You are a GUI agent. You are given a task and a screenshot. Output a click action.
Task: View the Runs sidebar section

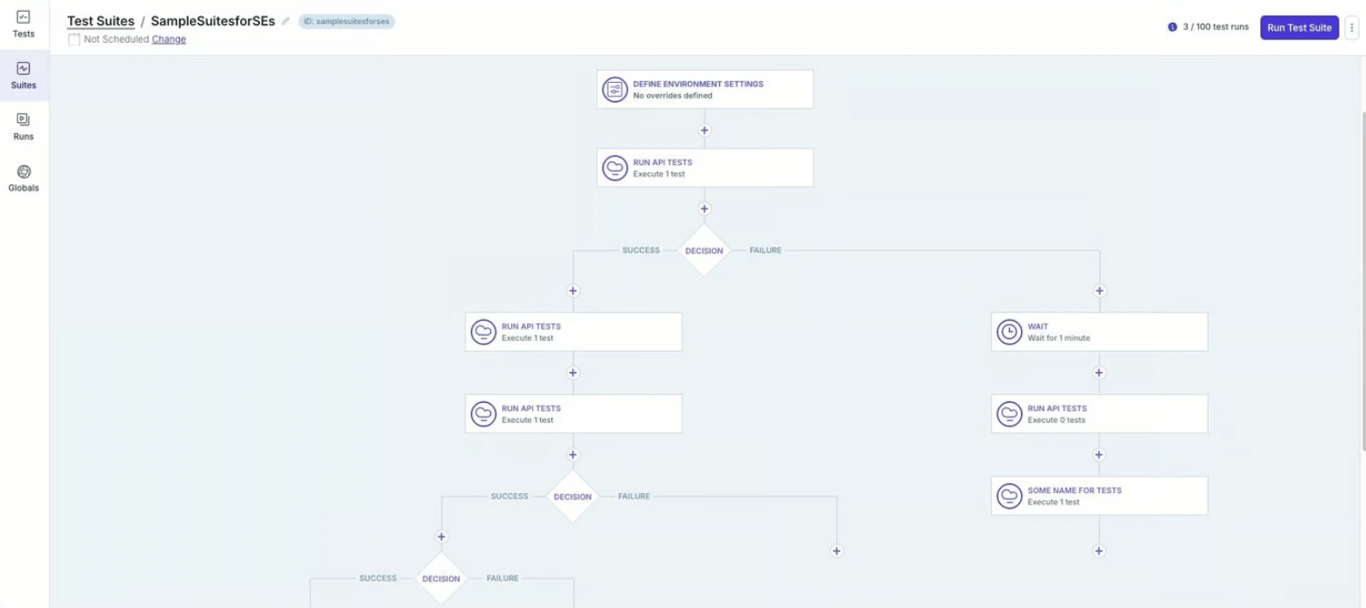pyautogui.click(x=24, y=125)
